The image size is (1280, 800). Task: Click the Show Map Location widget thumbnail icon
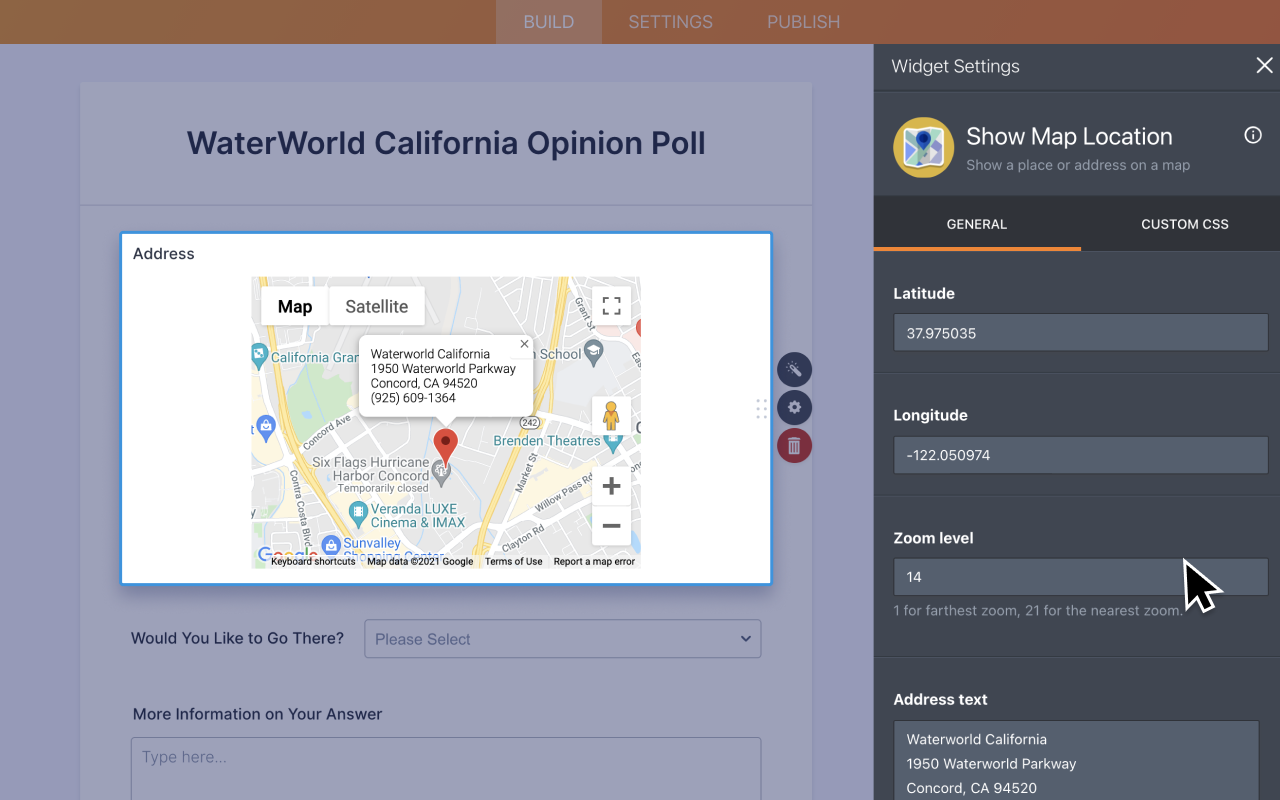(x=921, y=146)
